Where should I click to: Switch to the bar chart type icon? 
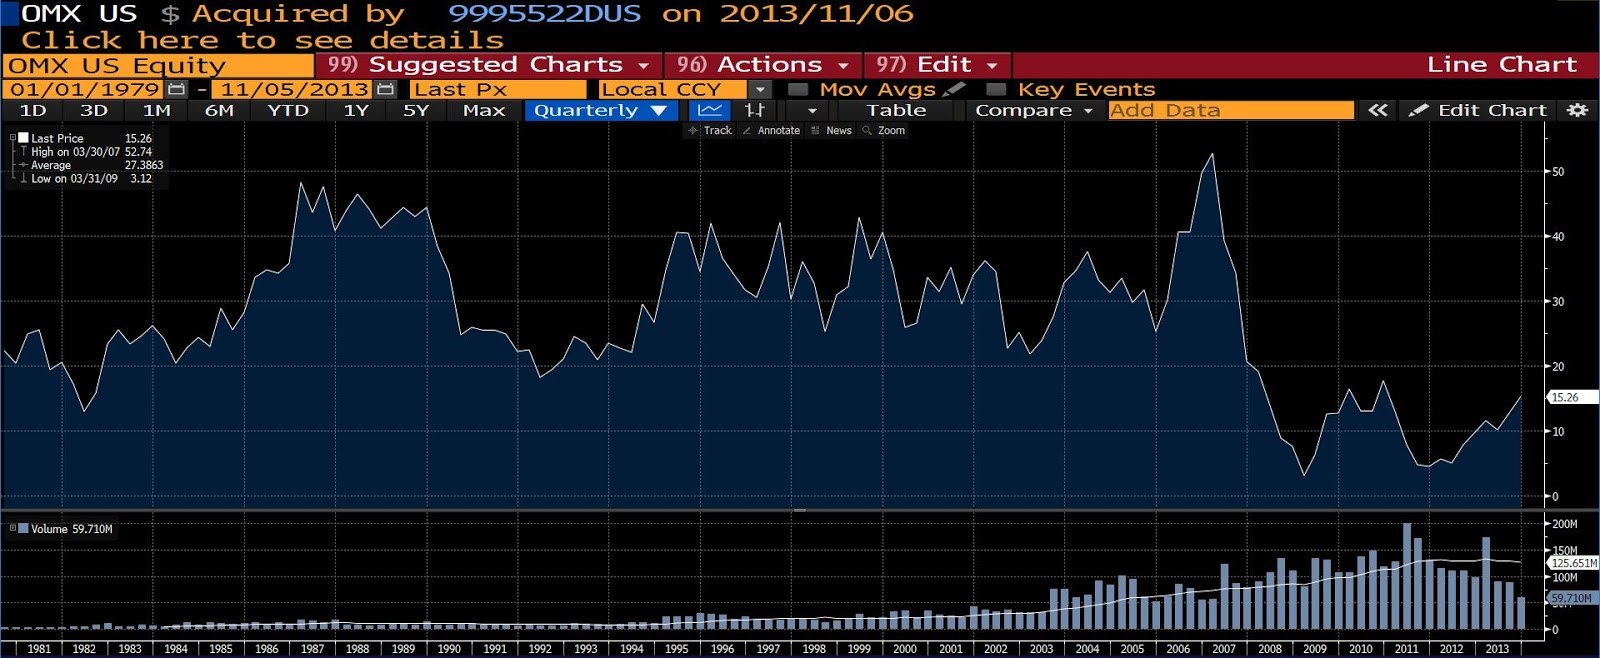tap(755, 110)
